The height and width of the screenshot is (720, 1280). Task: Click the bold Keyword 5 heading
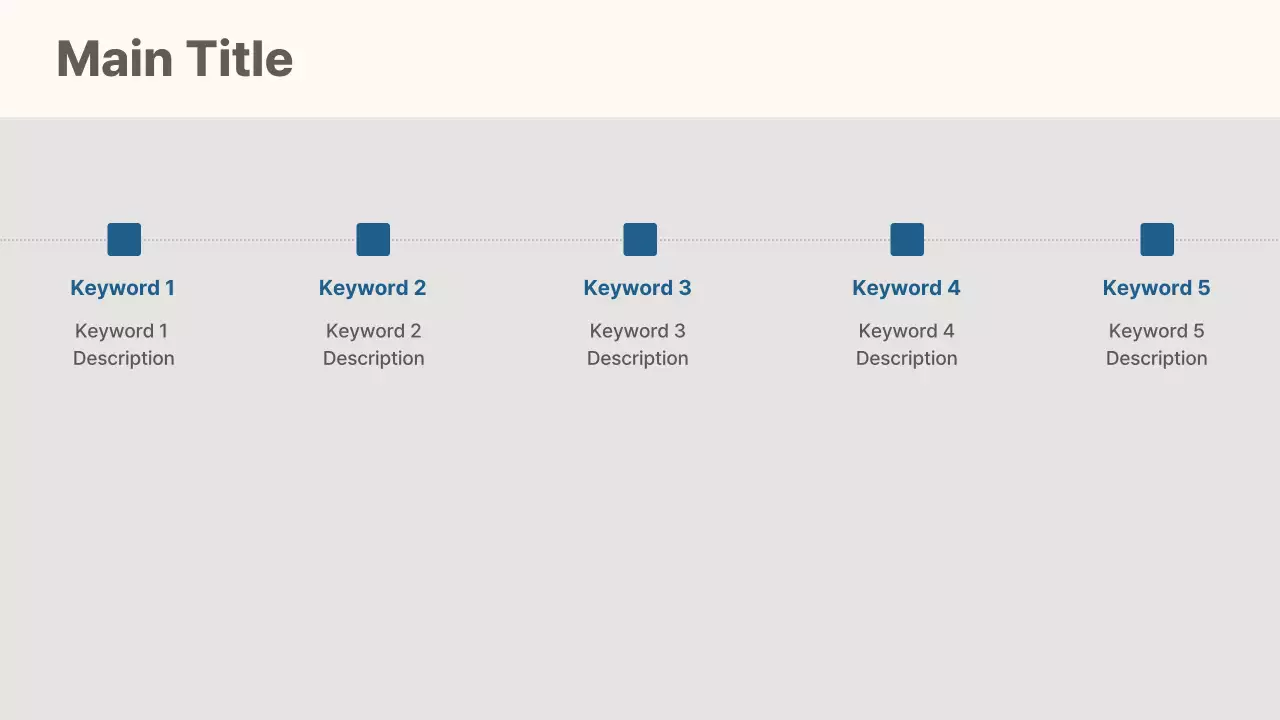1156,288
